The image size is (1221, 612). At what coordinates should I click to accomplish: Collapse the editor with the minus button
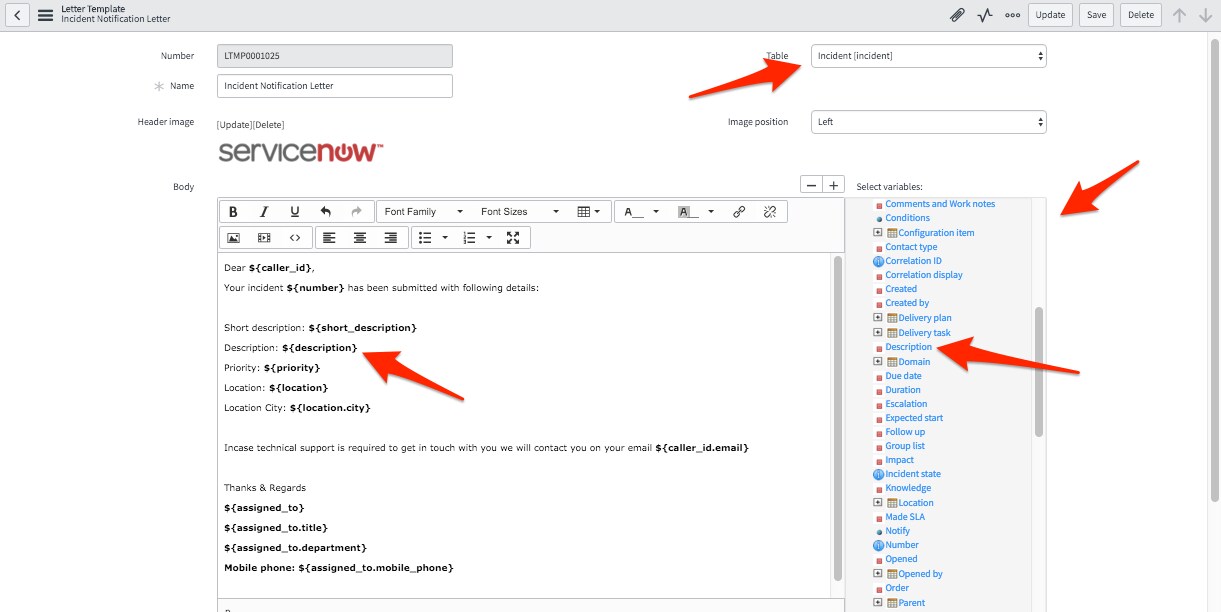(811, 185)
